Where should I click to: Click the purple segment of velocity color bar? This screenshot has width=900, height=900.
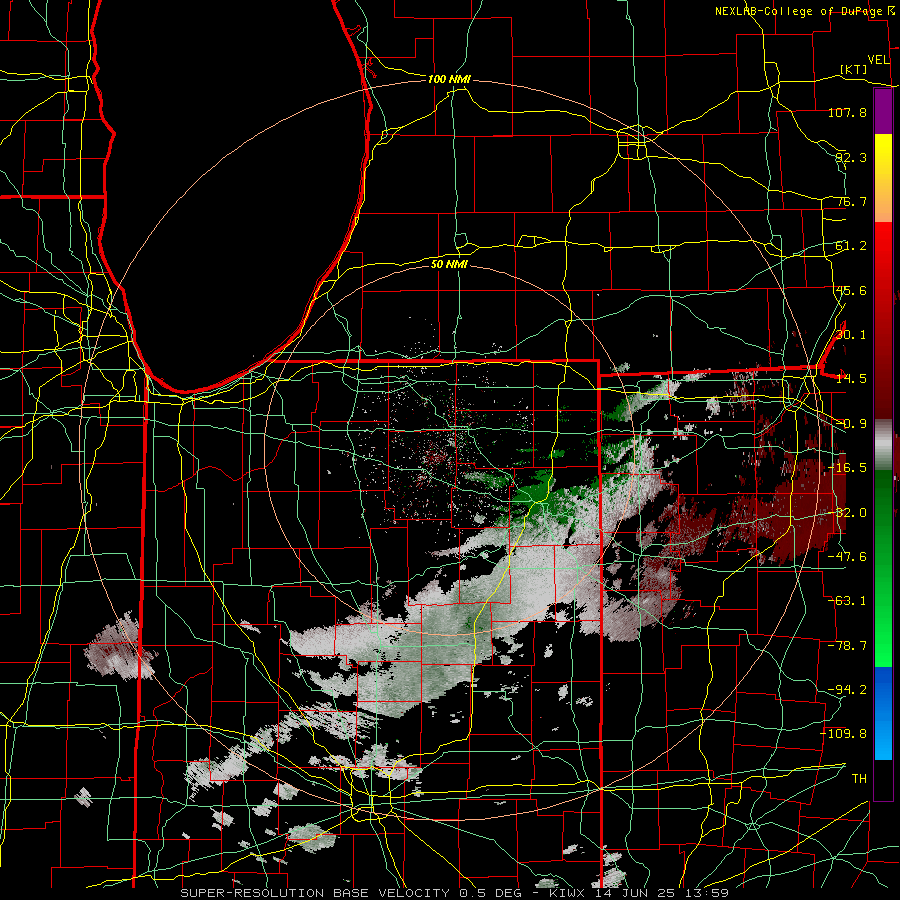tap(883, 112)
